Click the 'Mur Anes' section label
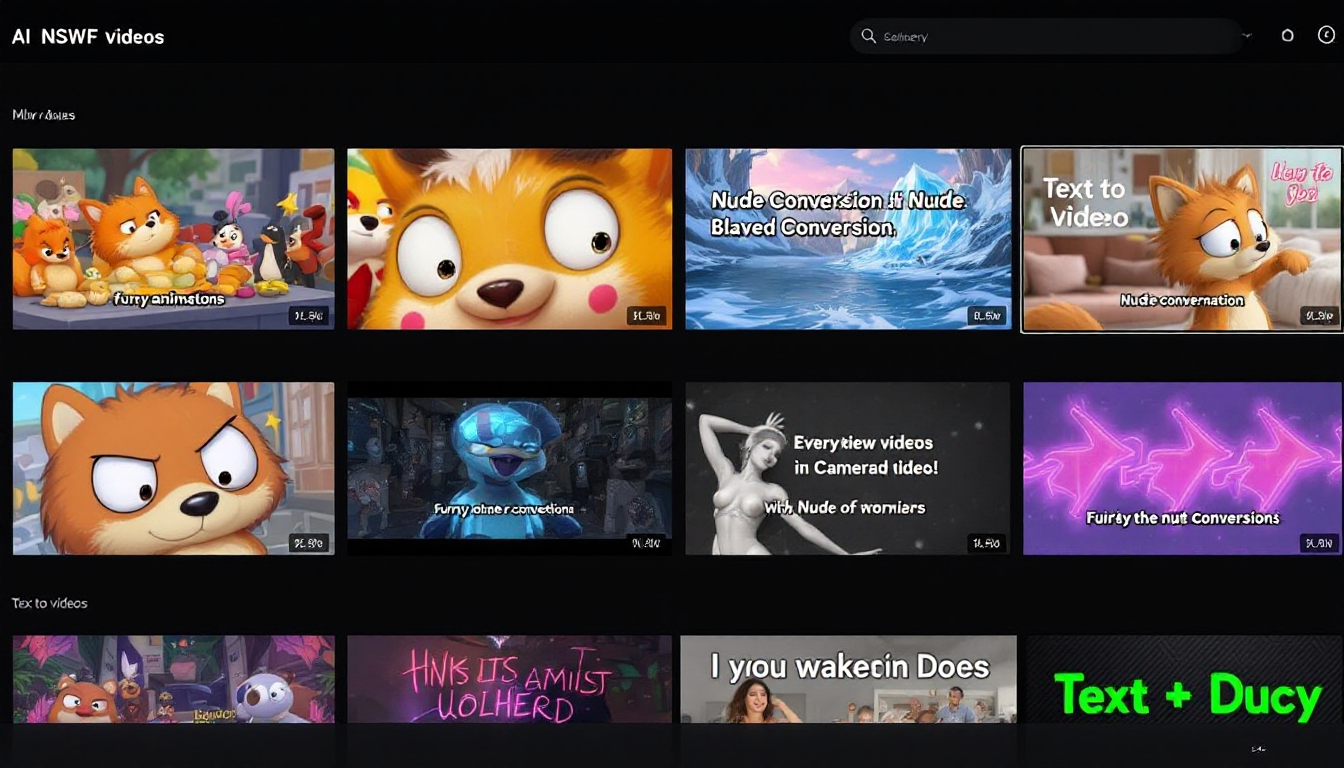Image resolution: width=1344 pixels, height=768 pixels. 44,115
